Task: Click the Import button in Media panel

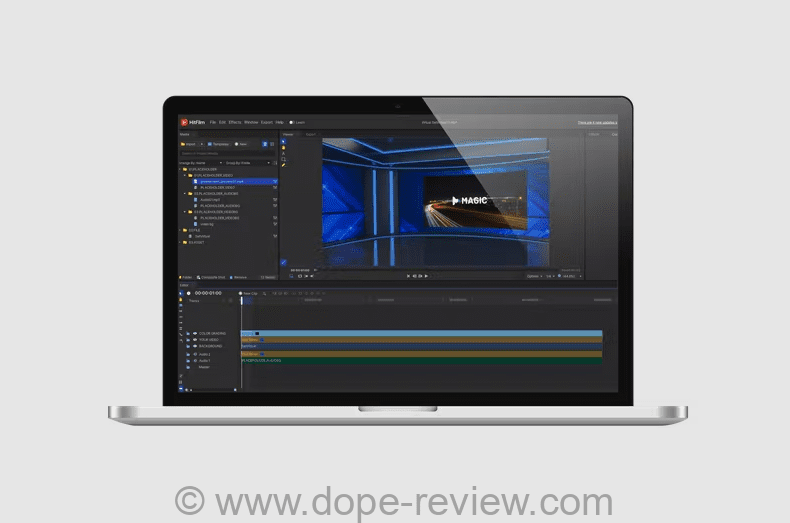Action: [188, 144]
